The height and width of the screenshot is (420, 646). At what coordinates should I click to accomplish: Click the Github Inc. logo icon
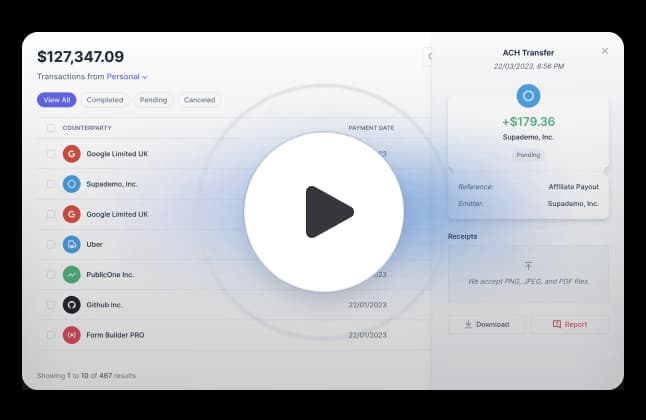tap(71, 304)
